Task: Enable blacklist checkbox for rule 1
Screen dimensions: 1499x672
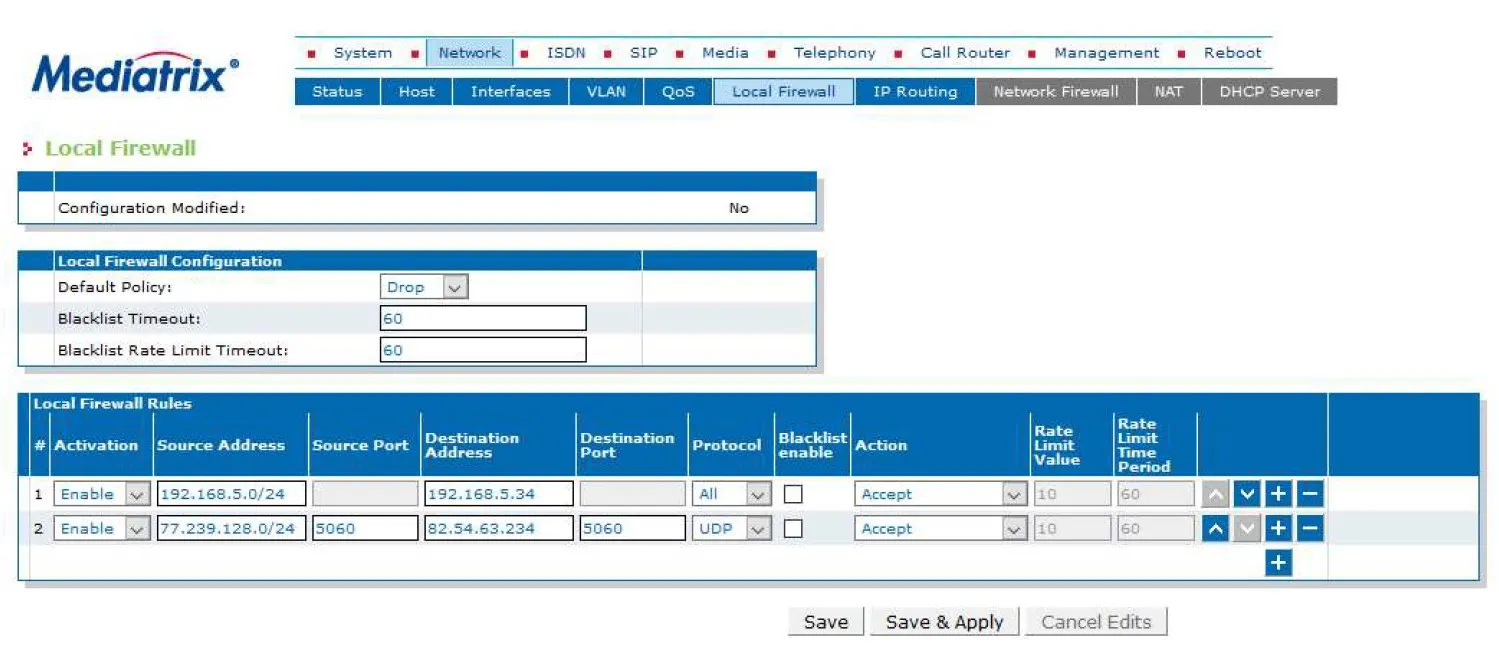Action: coord(793,494)
